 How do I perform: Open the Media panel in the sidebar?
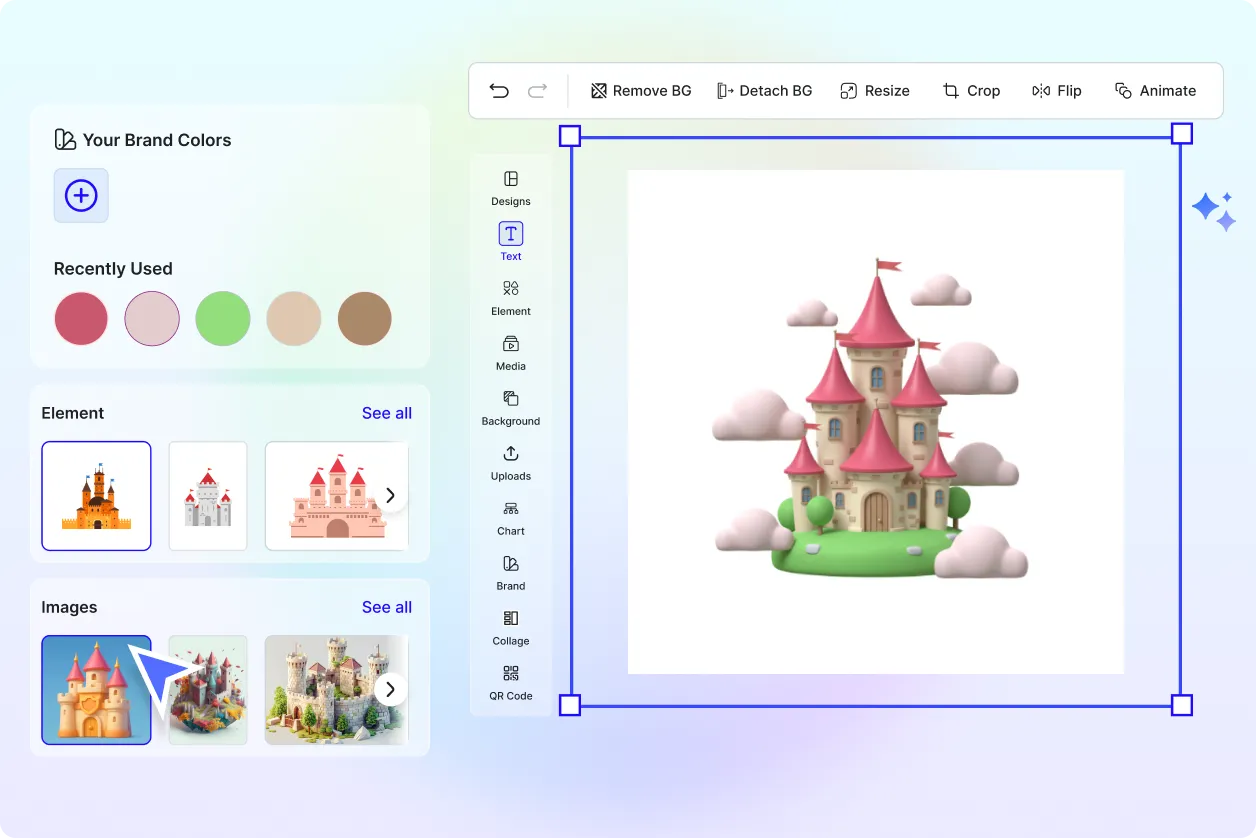click(510, 355)
